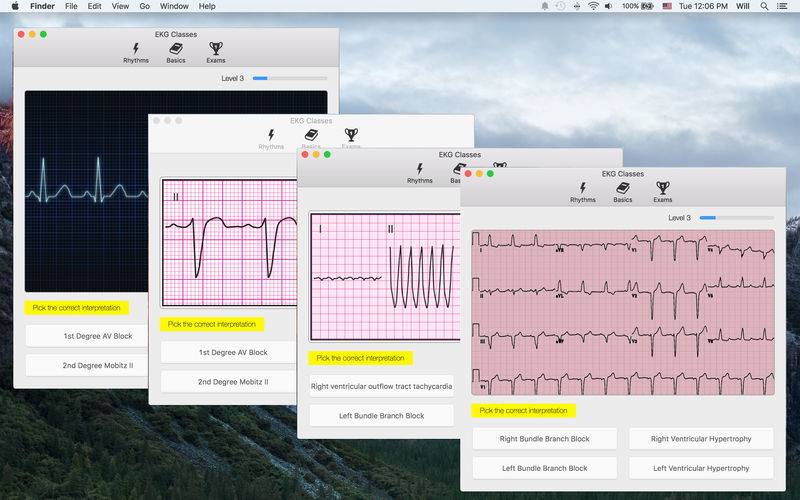The width and height of the screenshot is (800, 500).
Task: Choose 2nd Degree Mobitz II in back-left window
Action: pyautogui.click(x=87, y=365)
